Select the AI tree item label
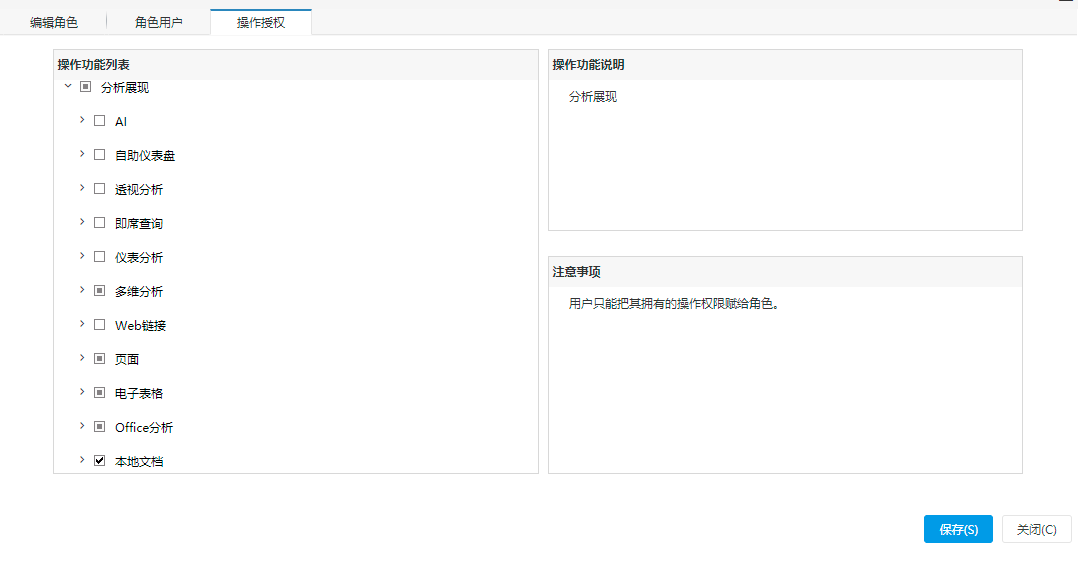 (x=121, y=122)
